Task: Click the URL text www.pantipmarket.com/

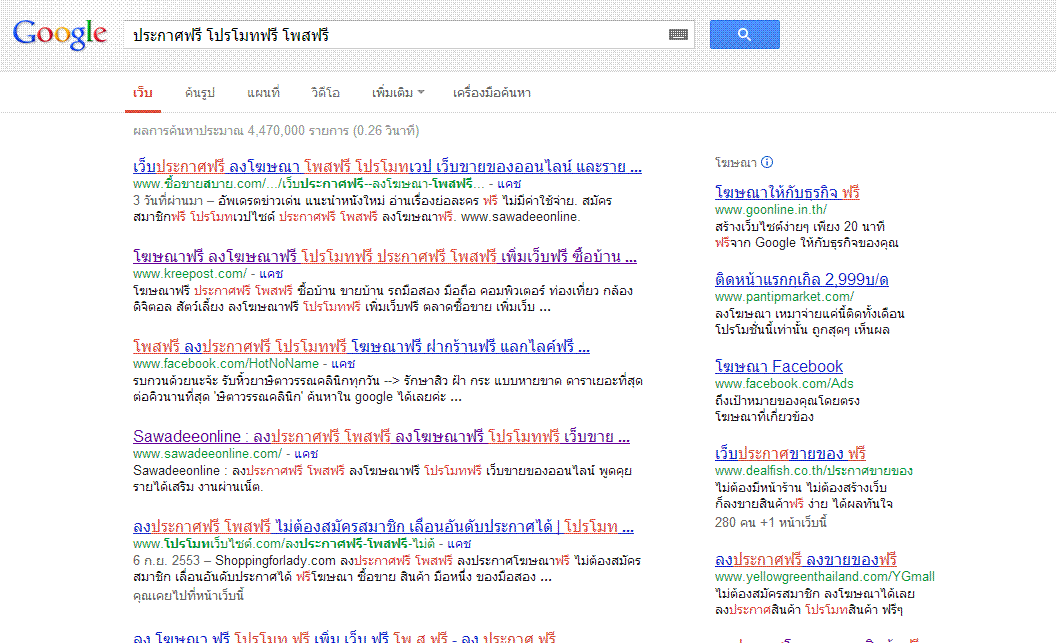Action: click(784, 297)
